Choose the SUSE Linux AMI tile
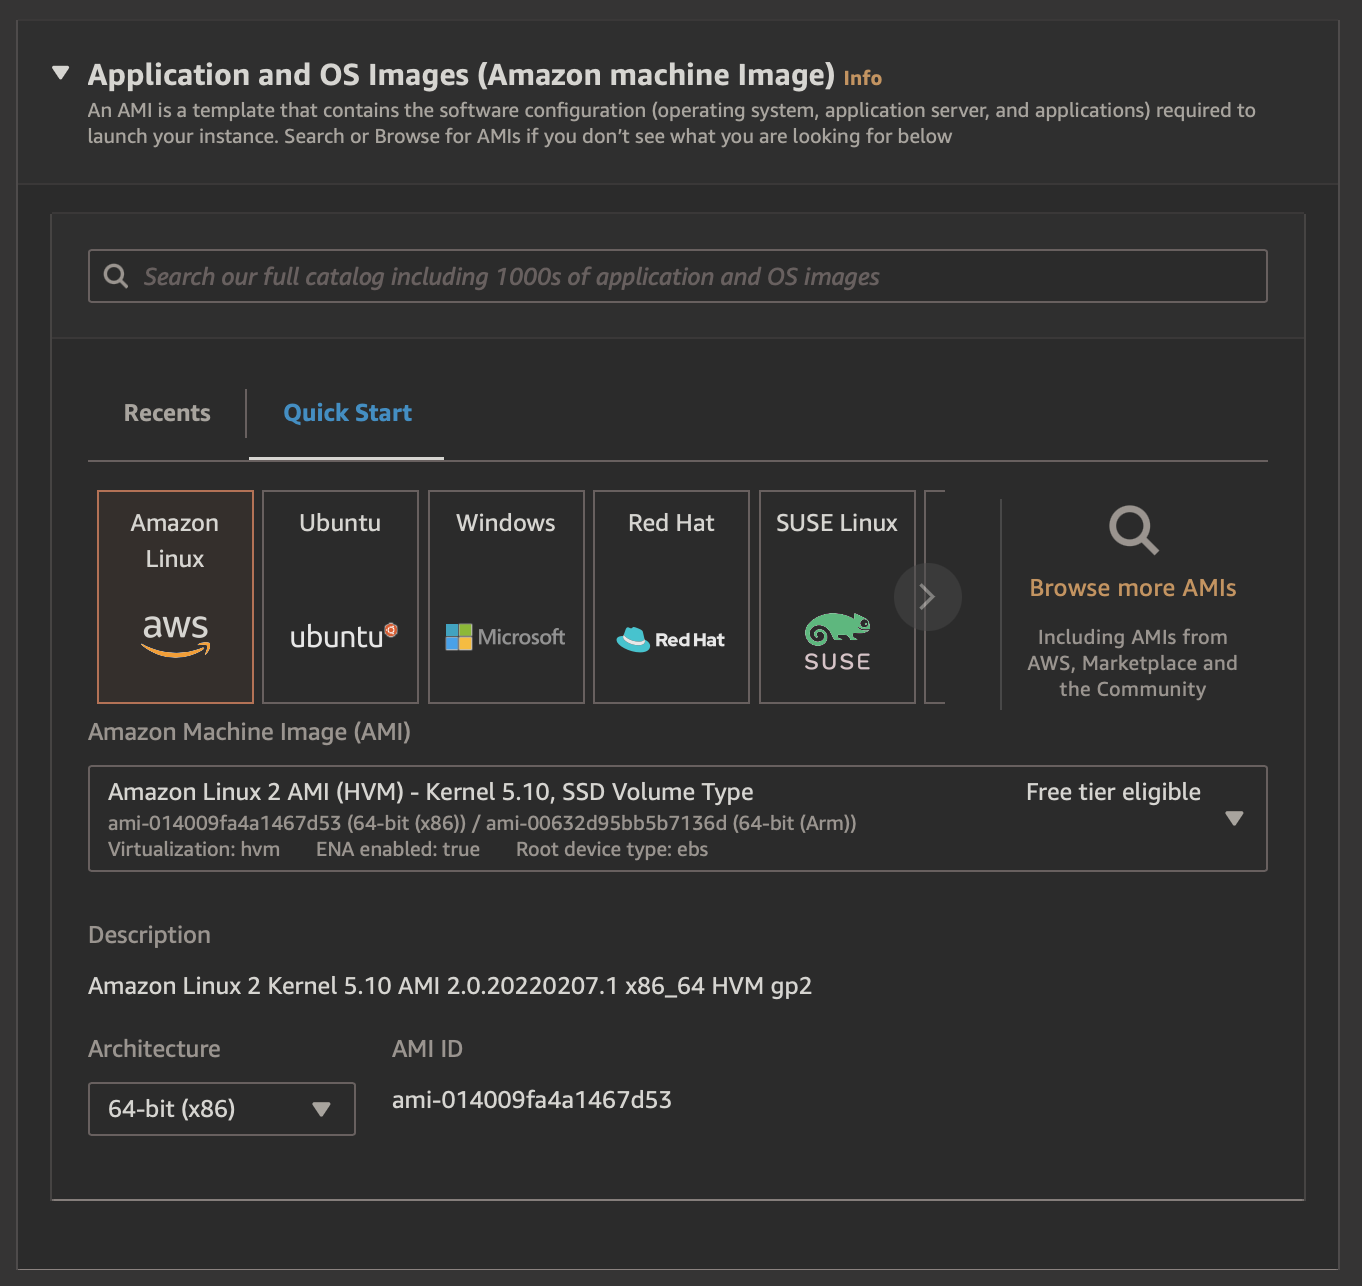 coord(837,597)
